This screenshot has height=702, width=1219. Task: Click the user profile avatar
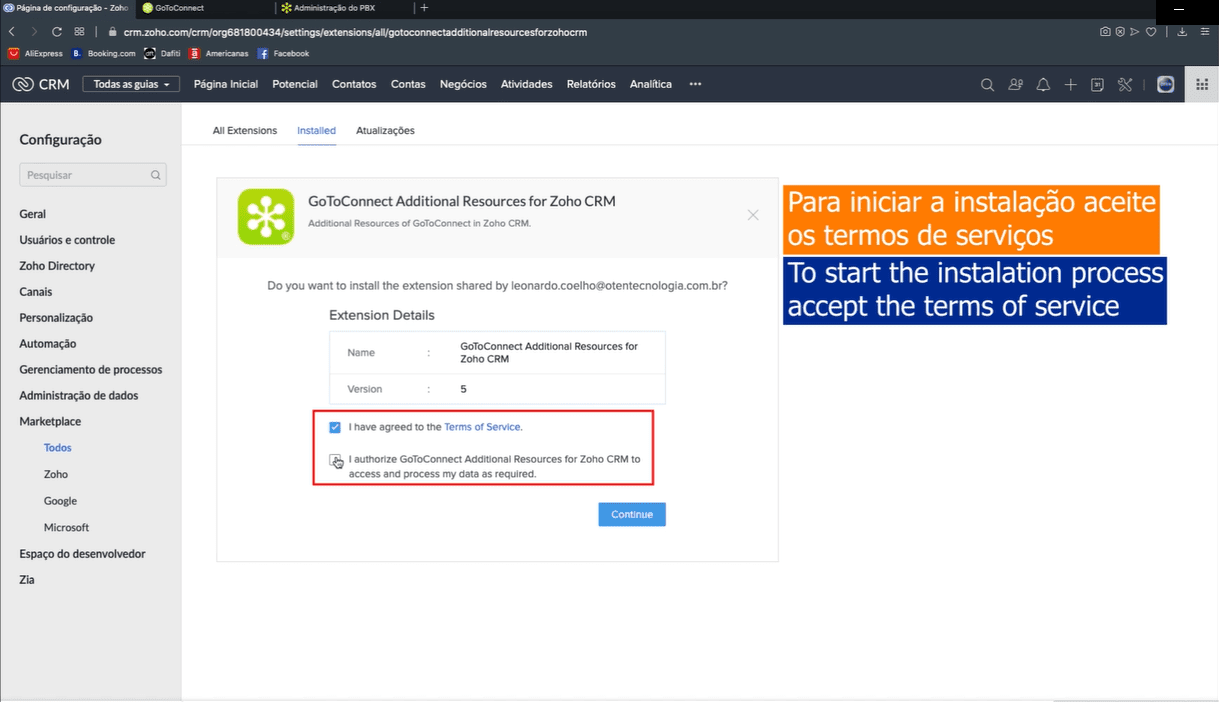click(1165, 85)
